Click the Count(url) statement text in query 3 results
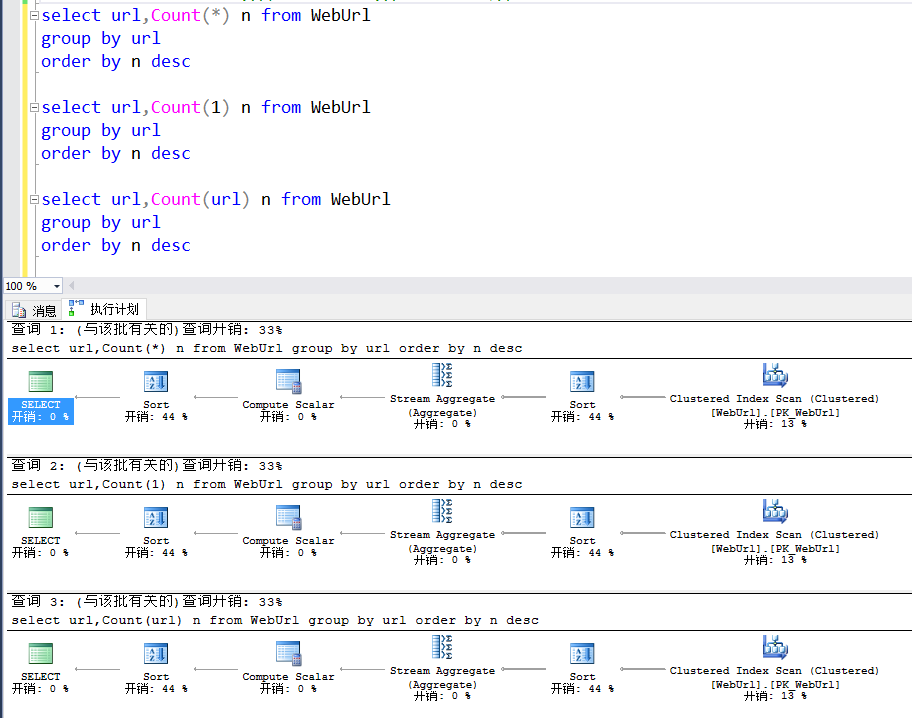The width and height of the screenshot is (912, 718). click(275, 621)
